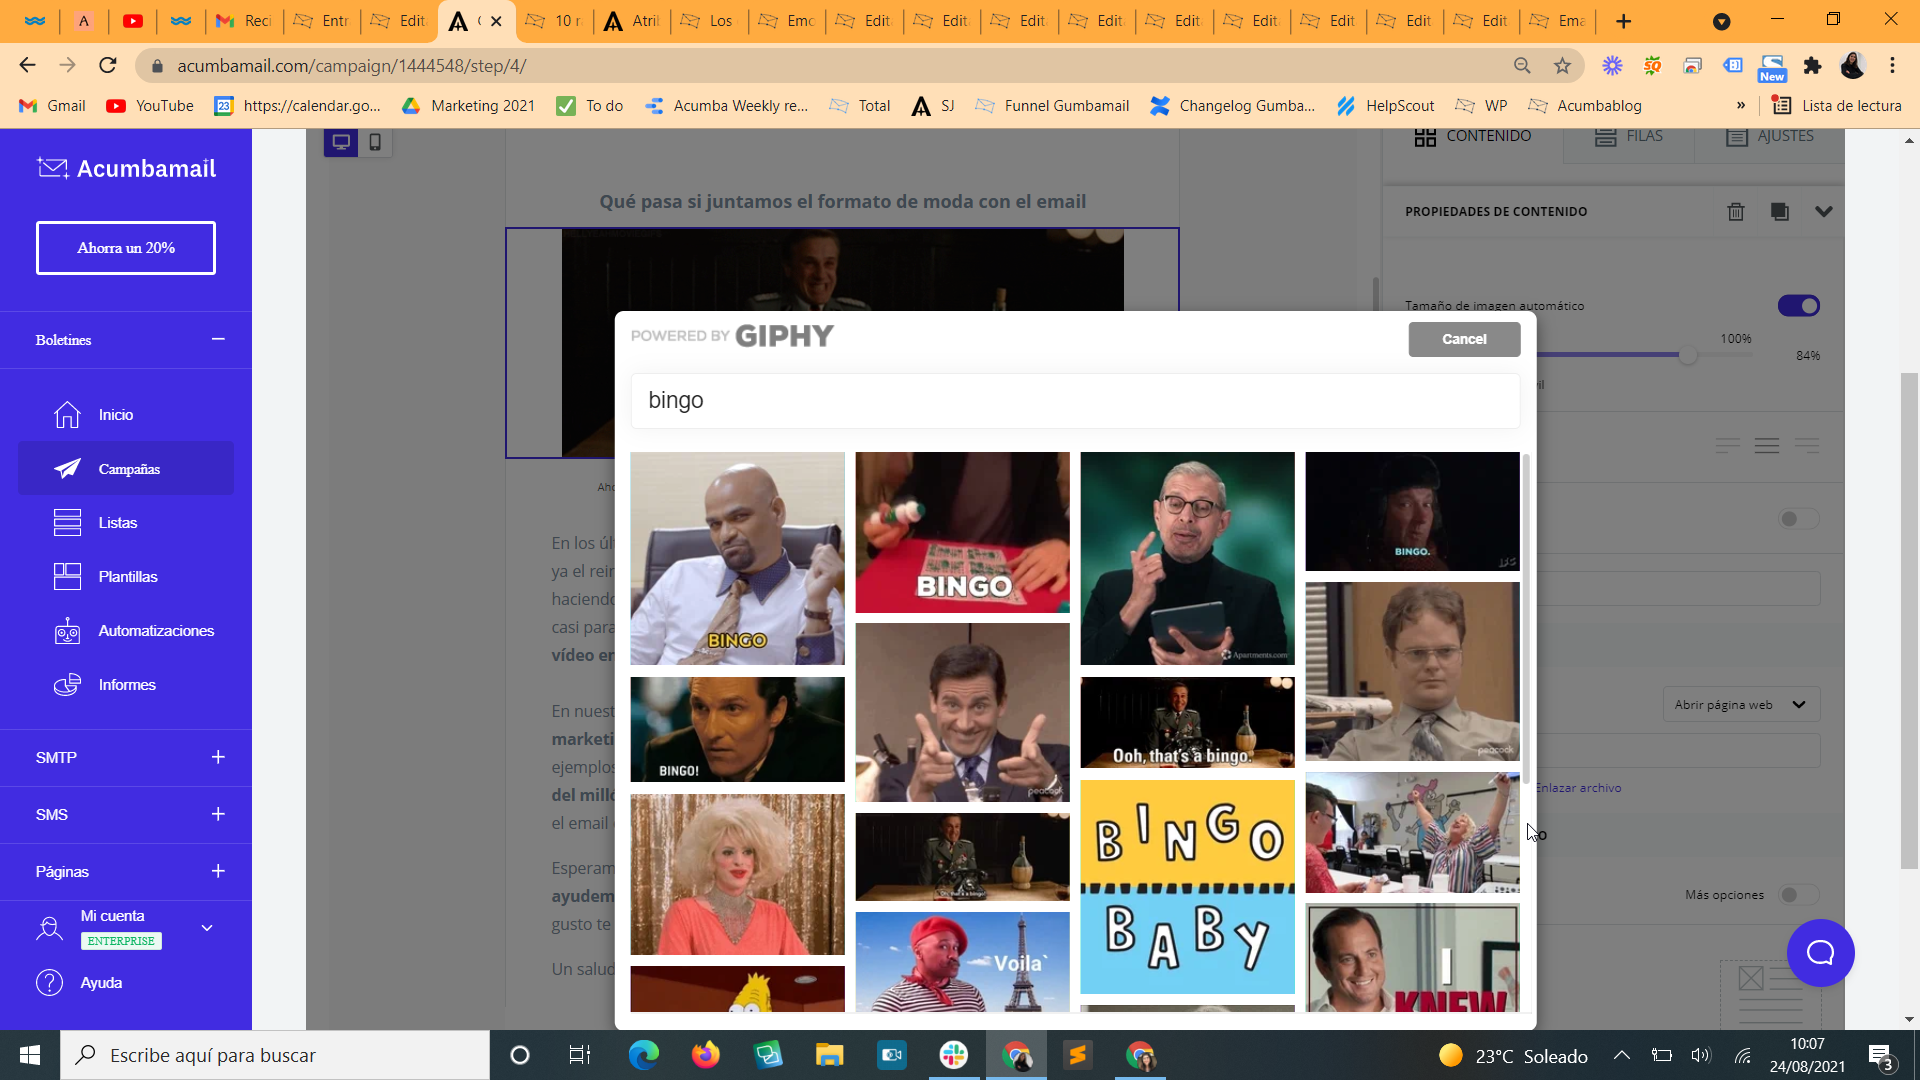This screenshot has height=1080, width=1920.
Task: Toggle the Más opciones switch
Action: (1799, 895)
